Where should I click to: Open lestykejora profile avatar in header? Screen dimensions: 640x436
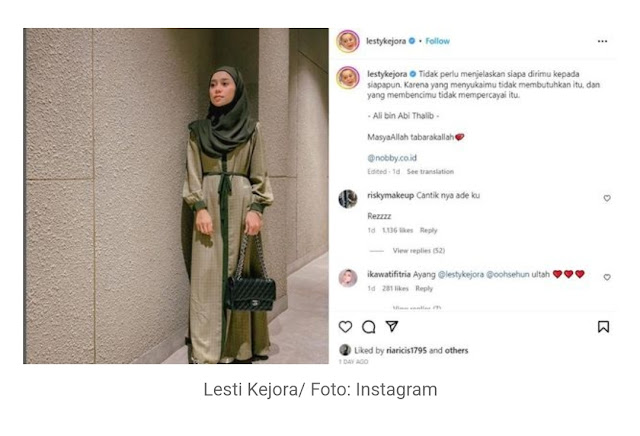pyautogui.click(x=348, y=41)
